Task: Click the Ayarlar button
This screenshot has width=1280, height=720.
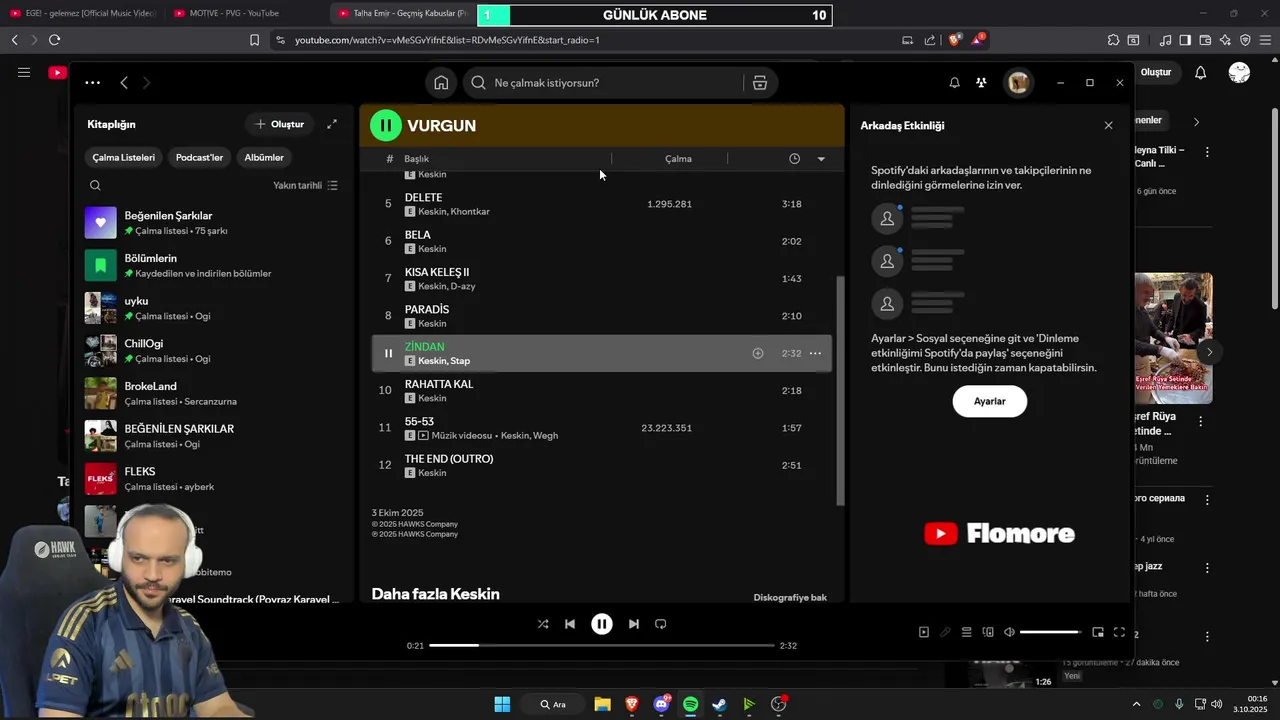Action: click(x=989, y=401)
